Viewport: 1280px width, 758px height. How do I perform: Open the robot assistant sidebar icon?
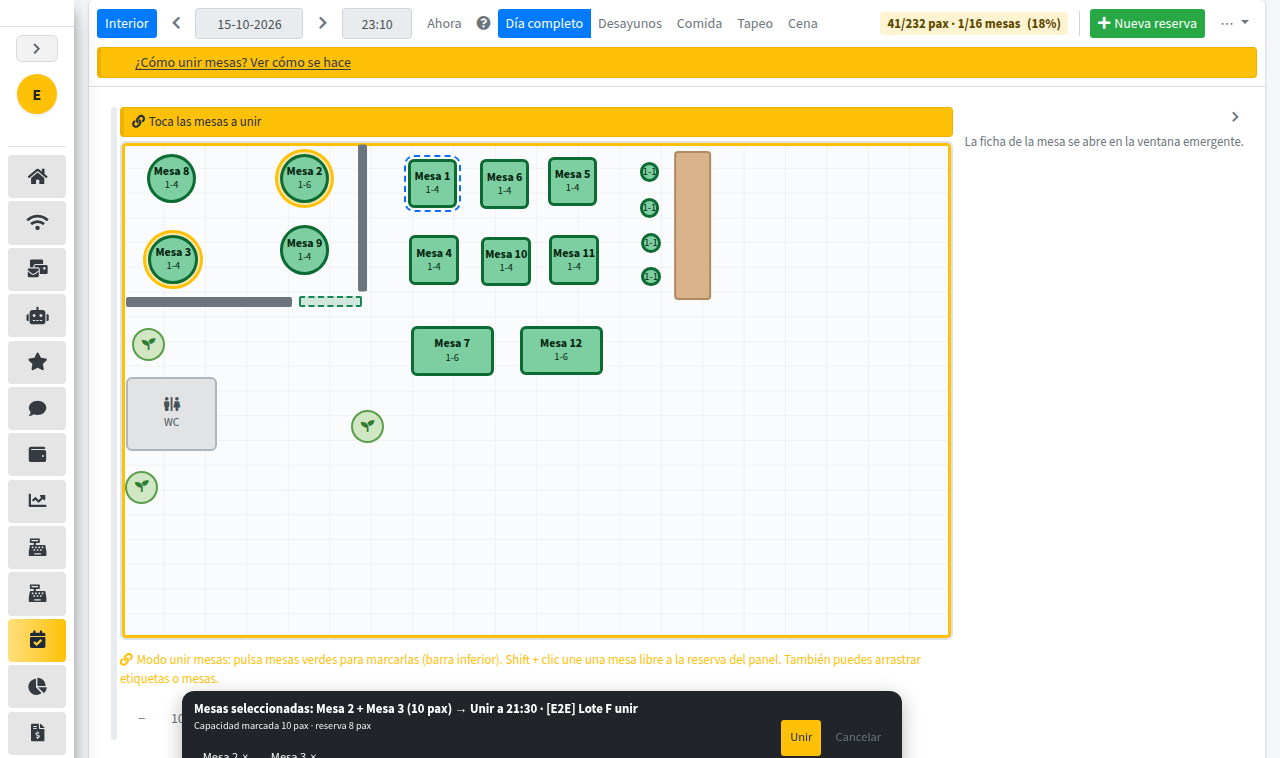(x=37, y=316)
